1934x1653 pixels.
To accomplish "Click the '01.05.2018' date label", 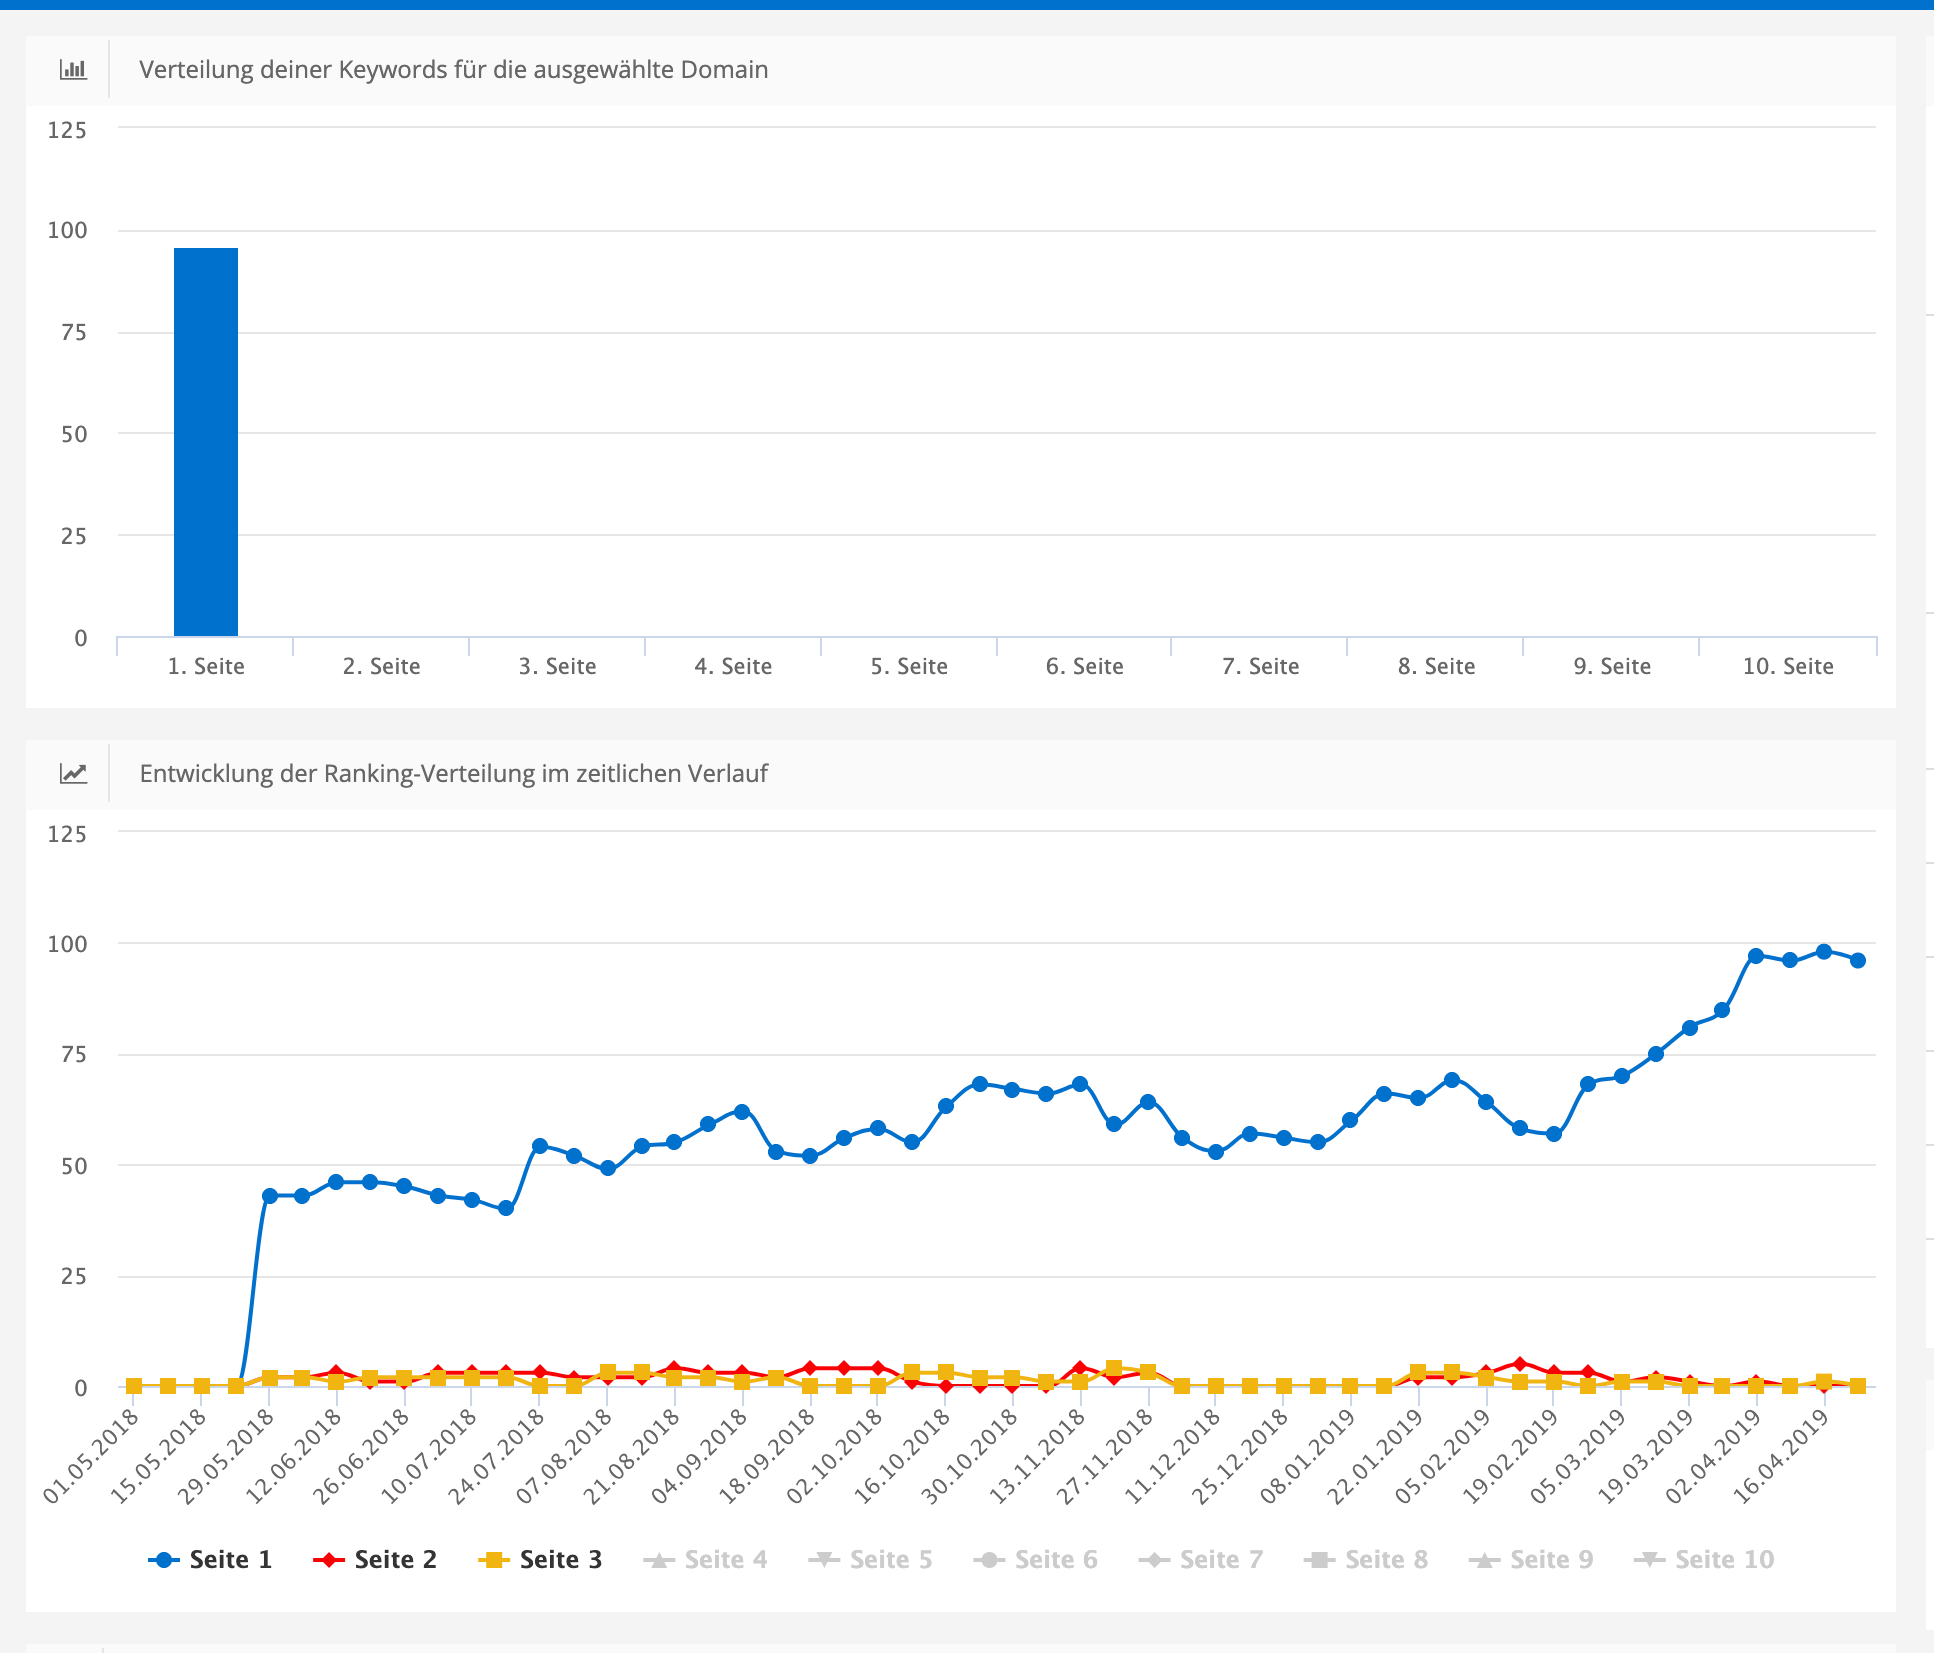I will (x=92, y=1456).
